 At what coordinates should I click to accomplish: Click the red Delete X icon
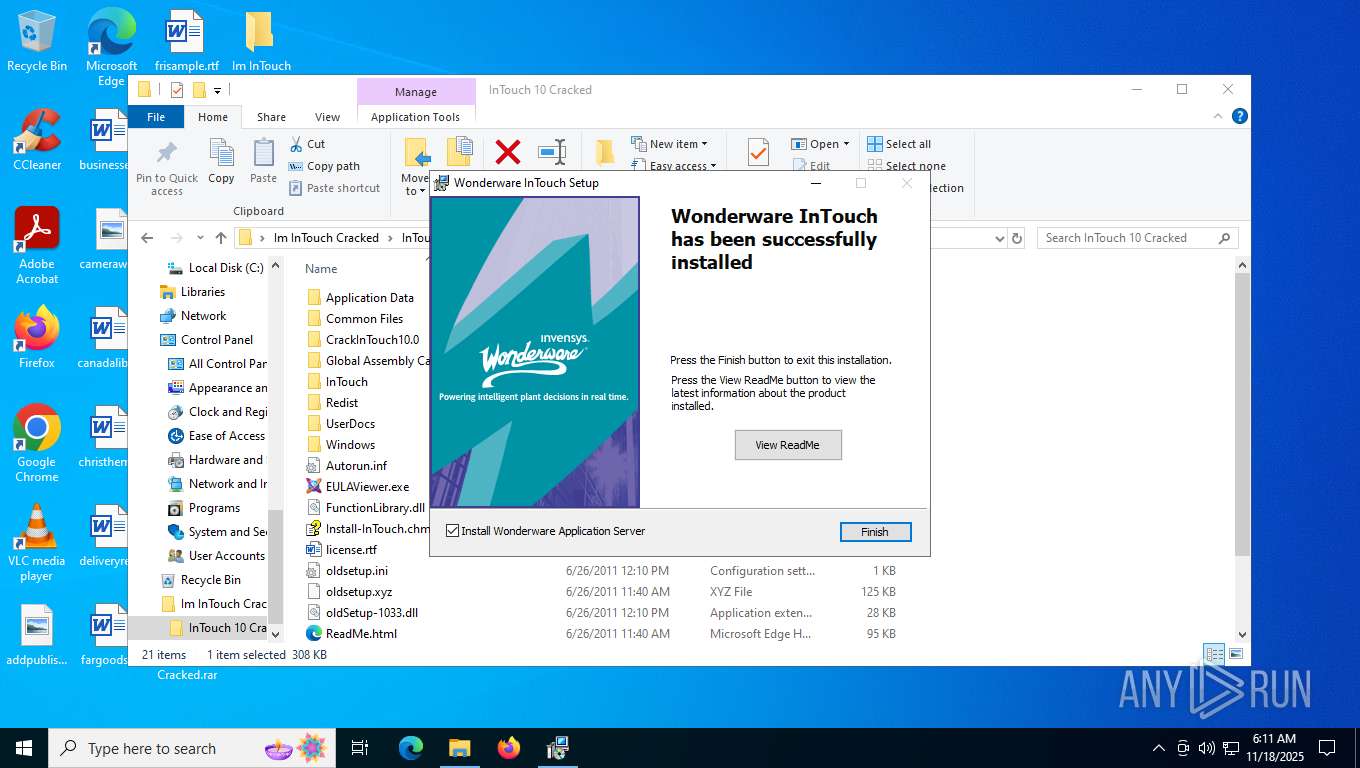click(508, 152)
